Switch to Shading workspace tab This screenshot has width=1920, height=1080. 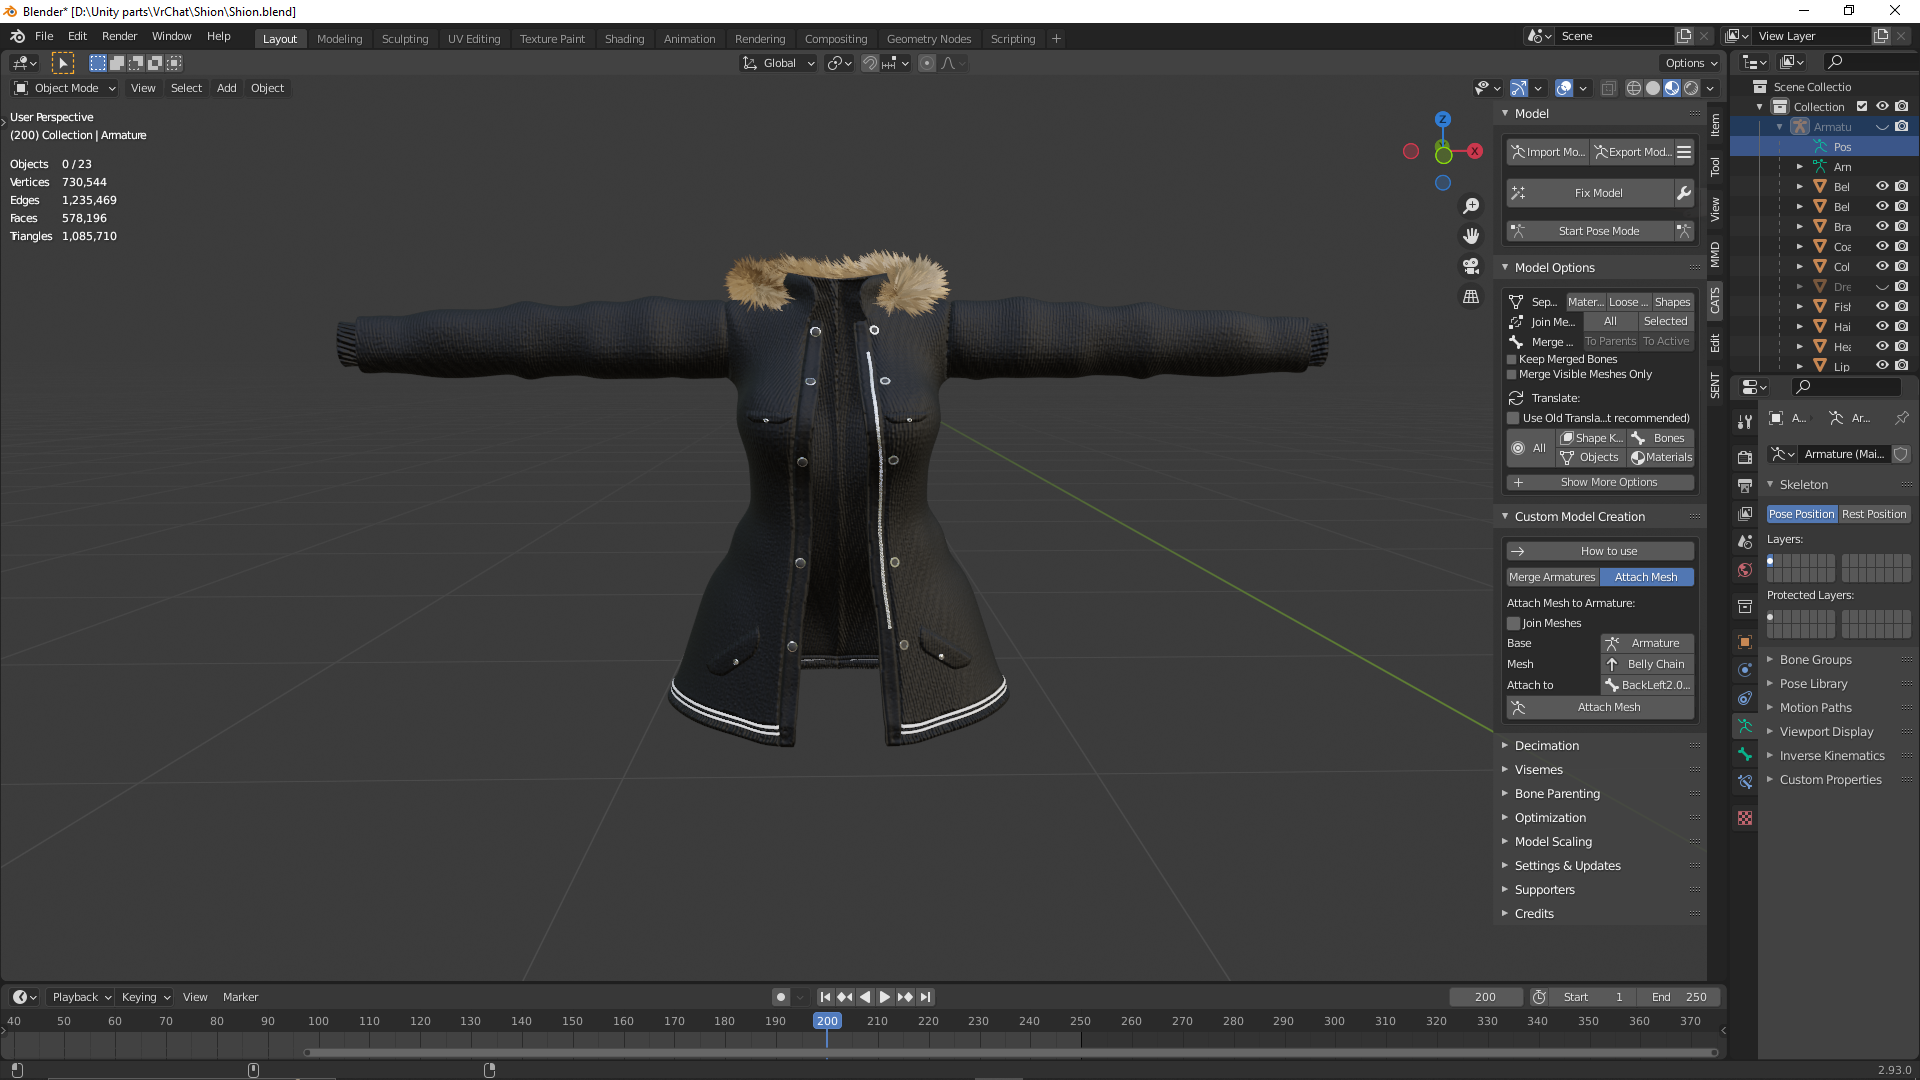[x=624, y=39]
